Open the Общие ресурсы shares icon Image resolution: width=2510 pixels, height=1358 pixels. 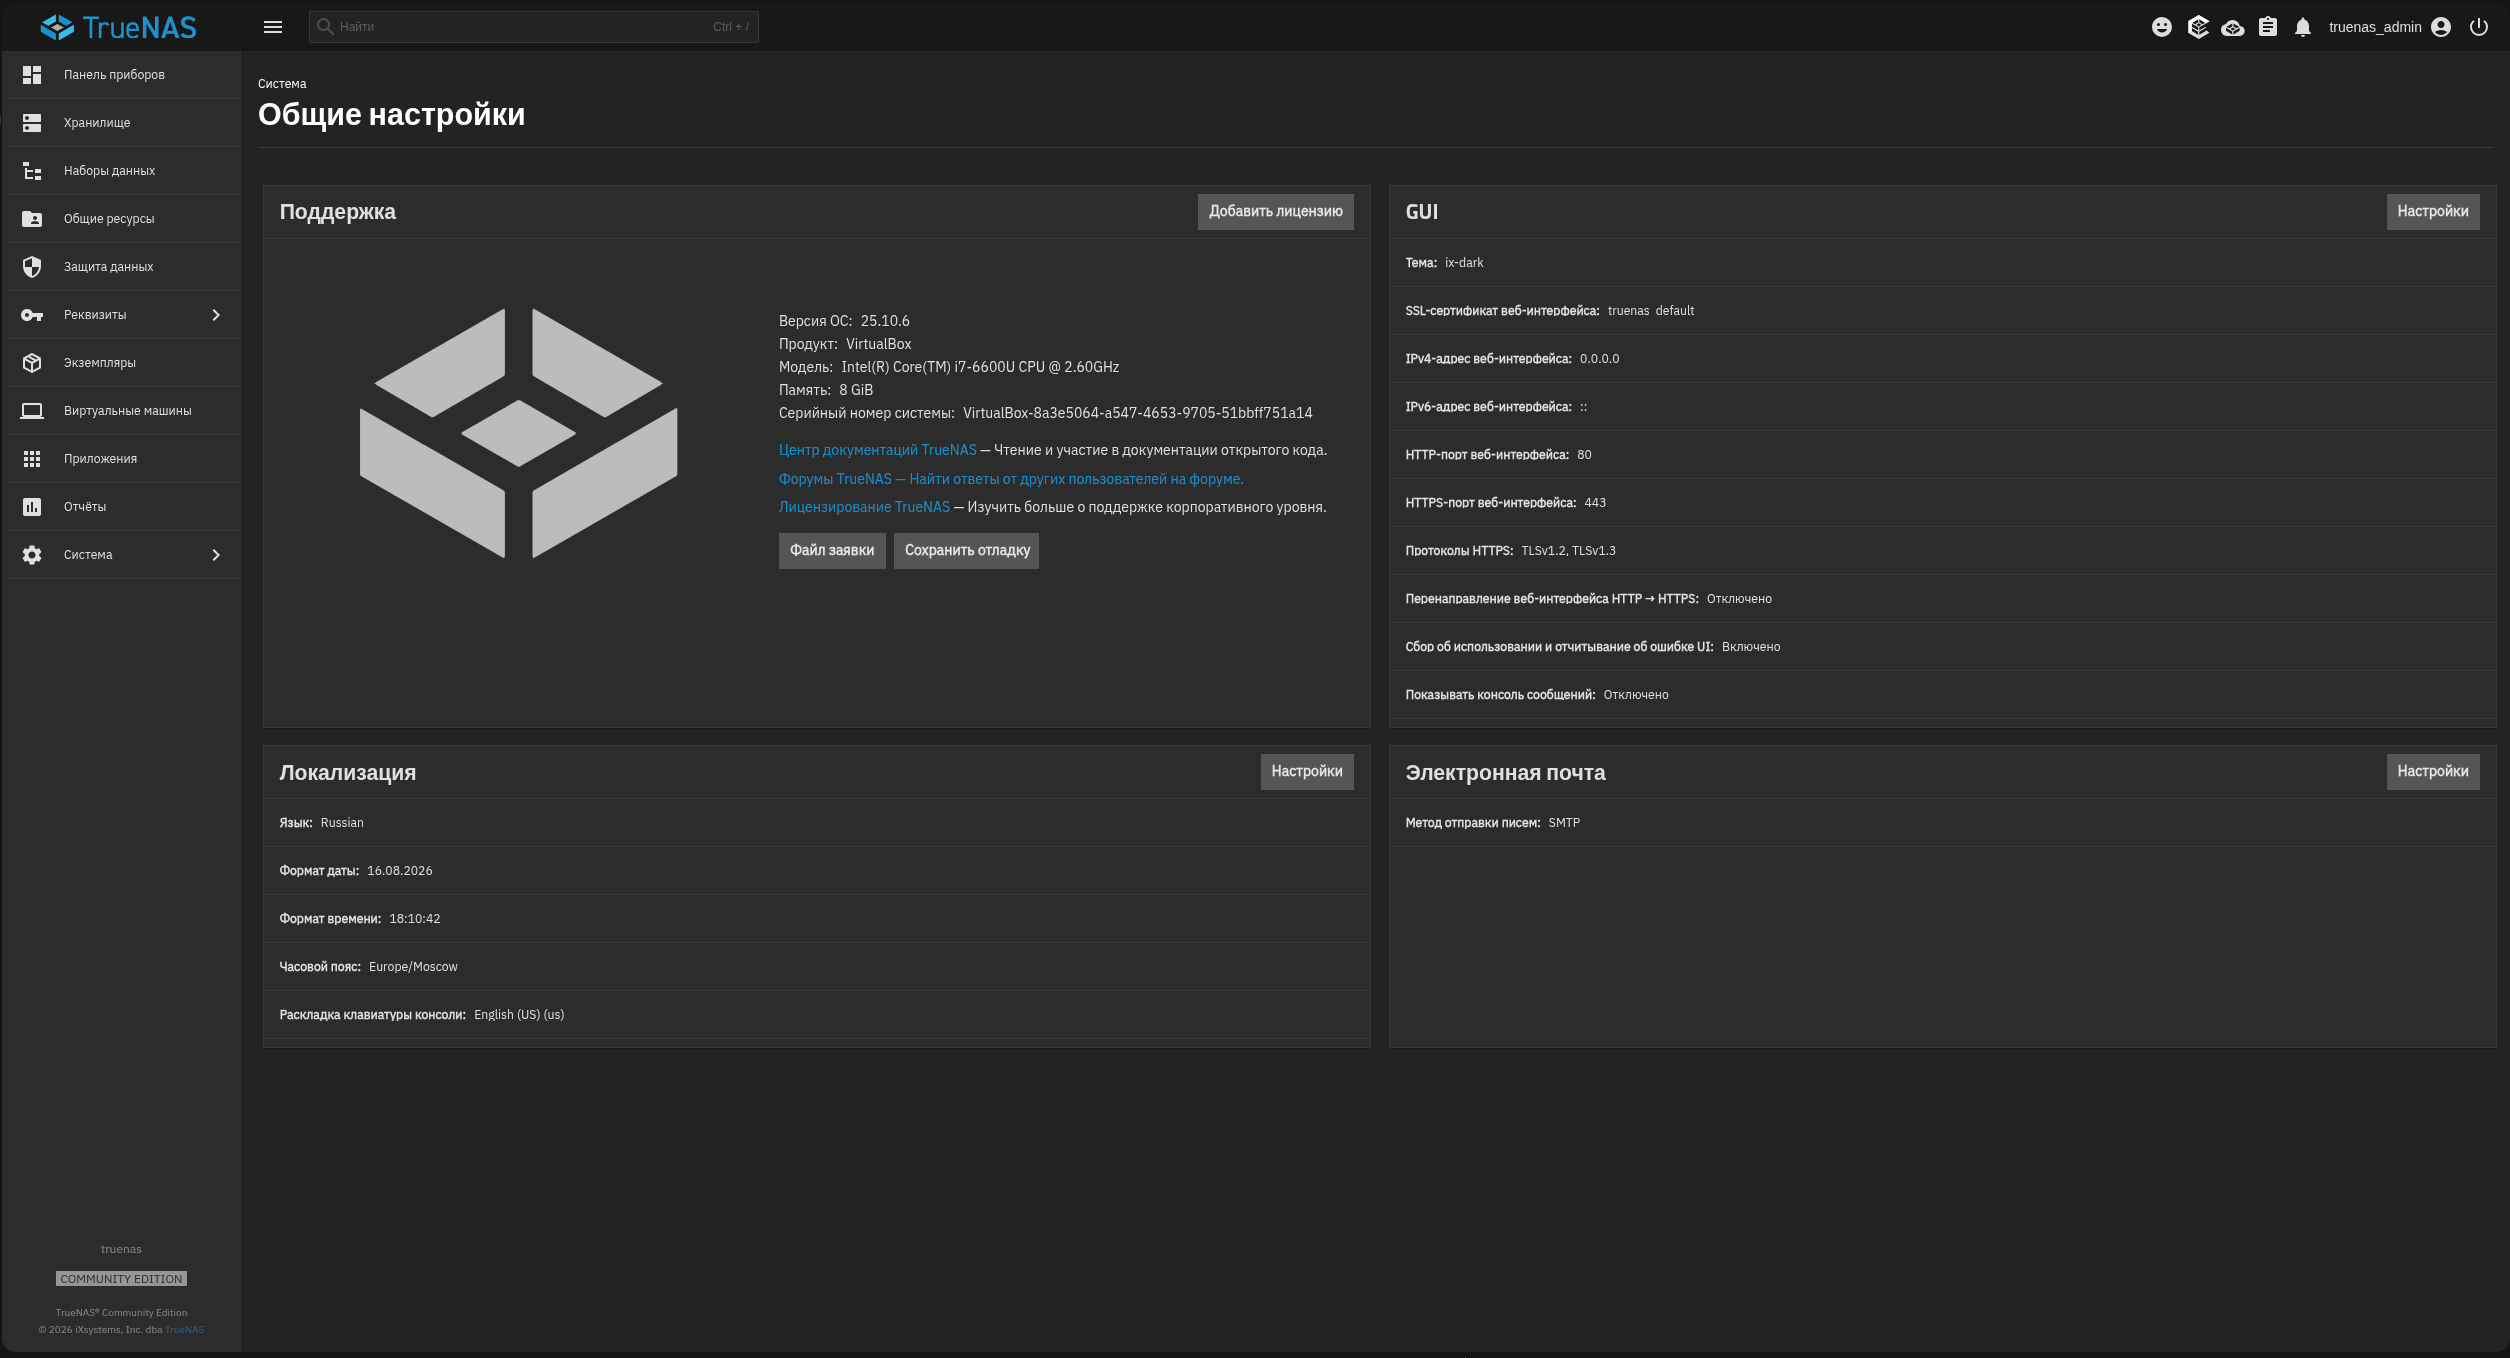[x=32, y=219]
